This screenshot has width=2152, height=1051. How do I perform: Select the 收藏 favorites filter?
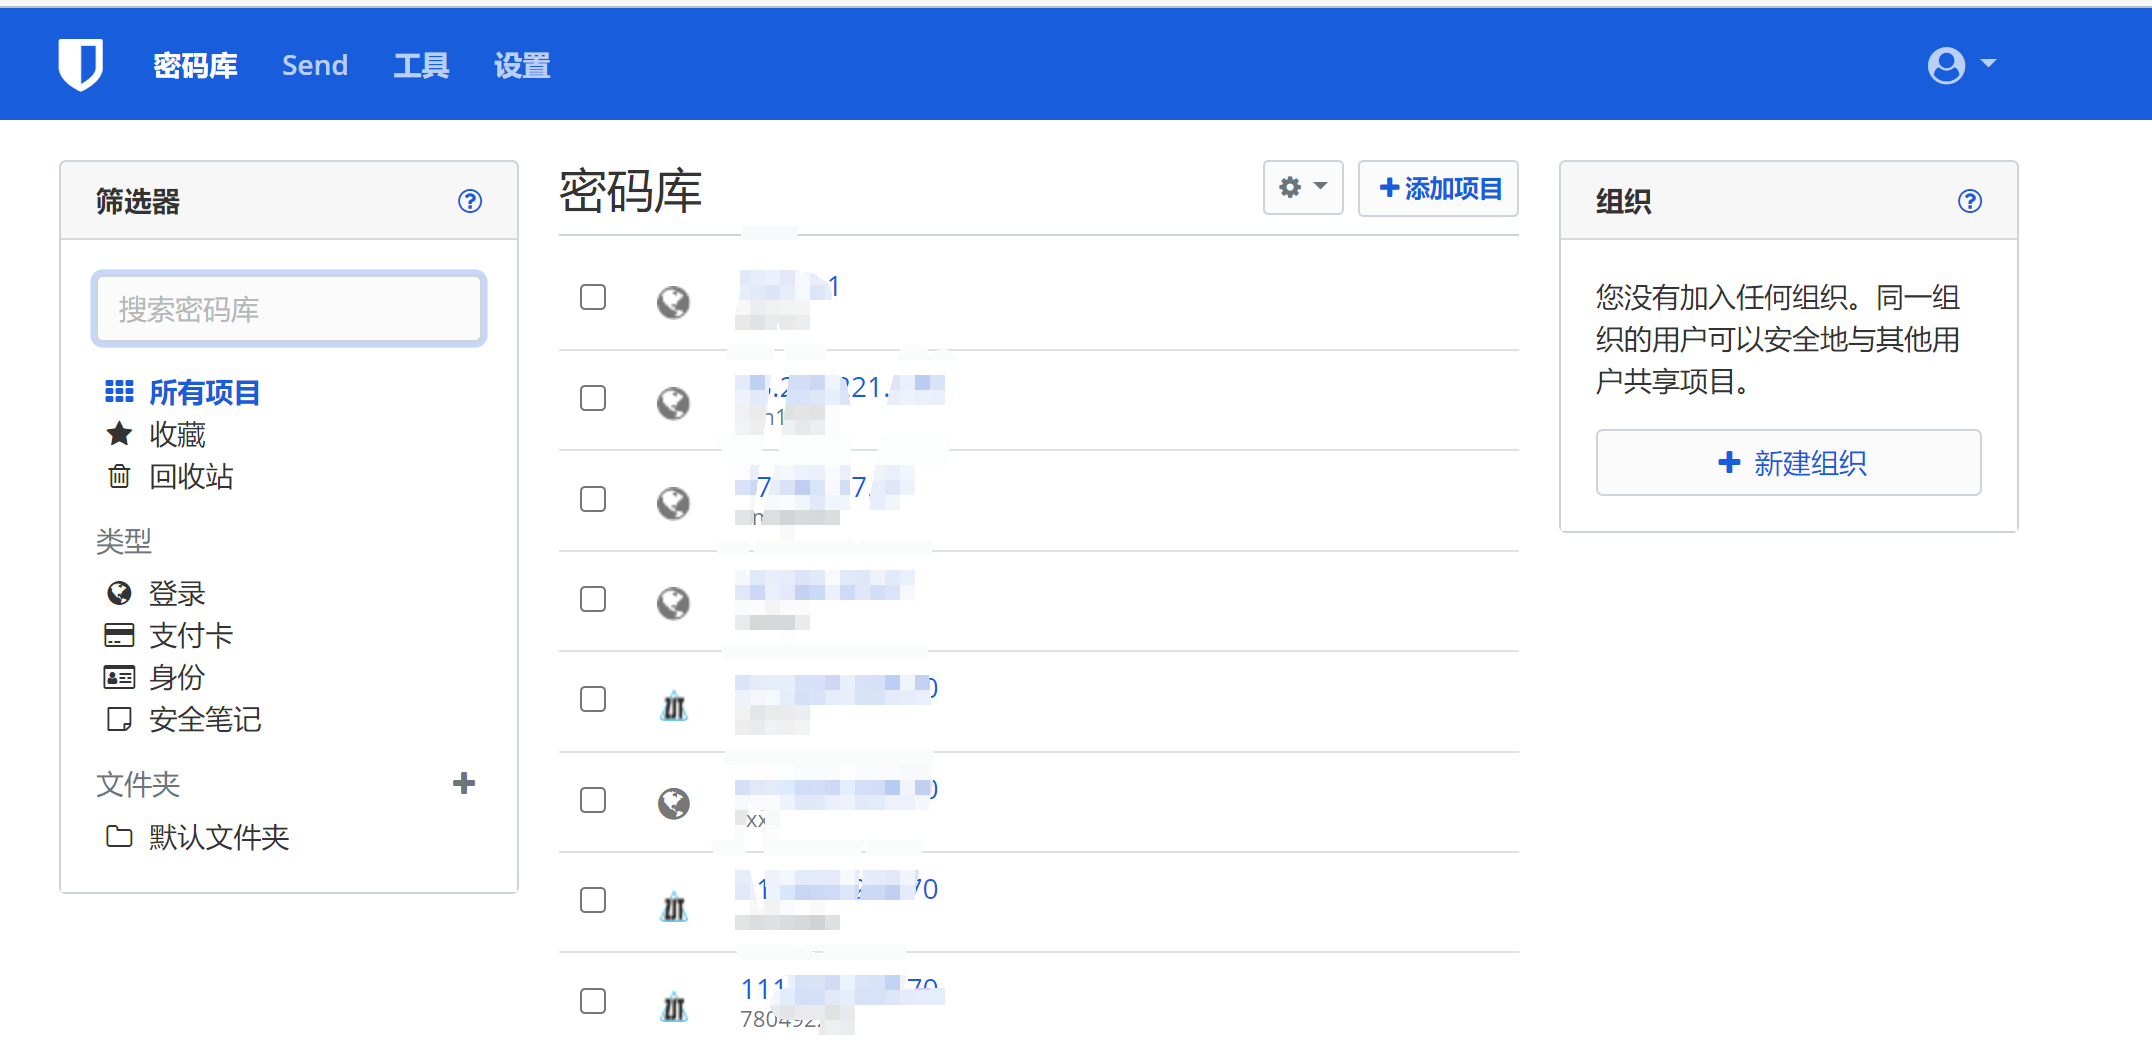tap(177, 434)
